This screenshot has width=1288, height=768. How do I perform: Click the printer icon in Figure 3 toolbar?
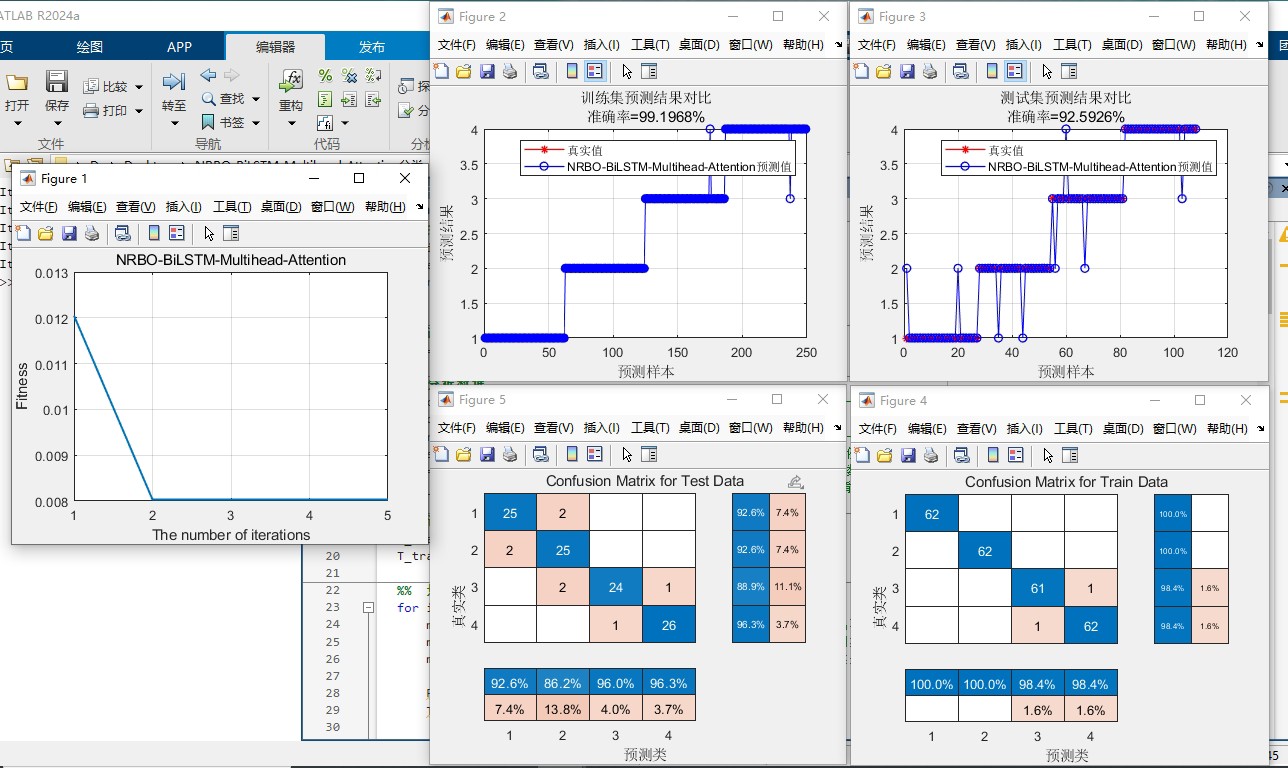pos(930,71)
